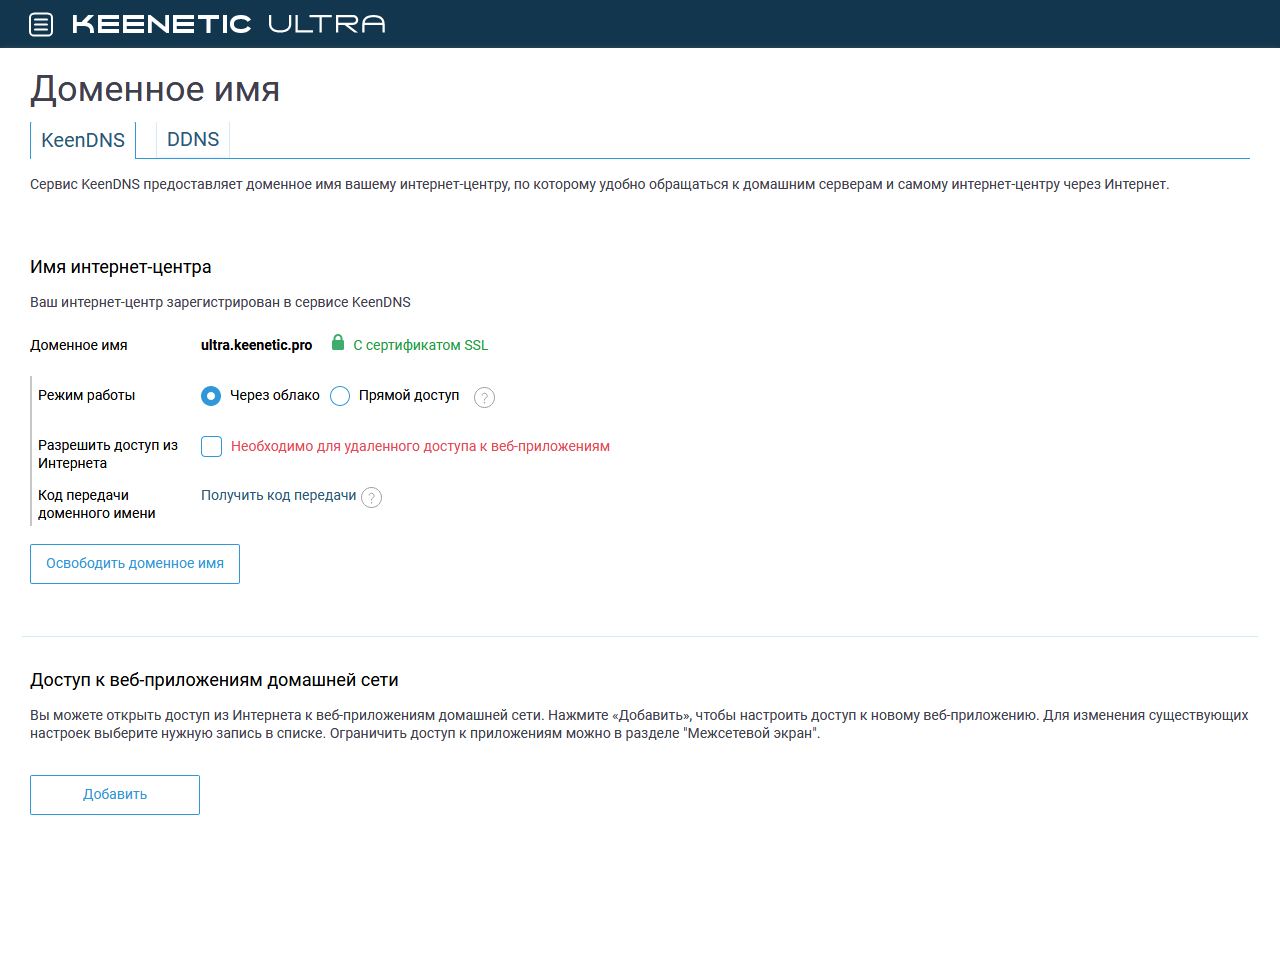Open help for the transfer code

coord(371,497)
